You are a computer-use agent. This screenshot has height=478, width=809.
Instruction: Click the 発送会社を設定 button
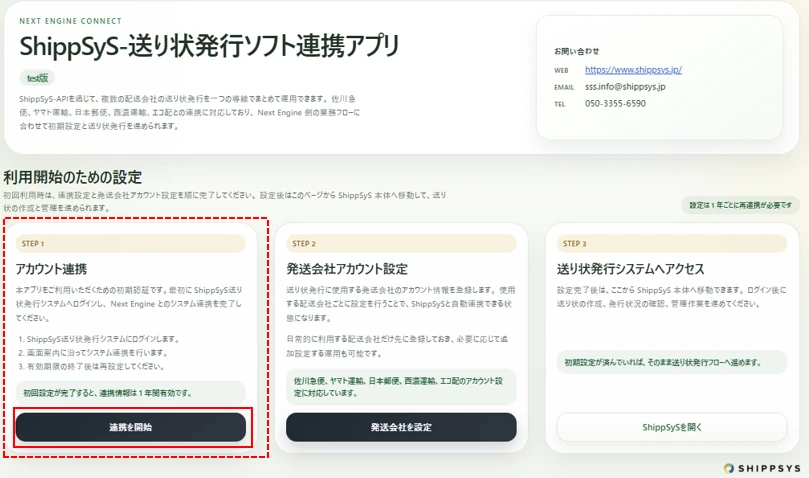click(401, 427)
